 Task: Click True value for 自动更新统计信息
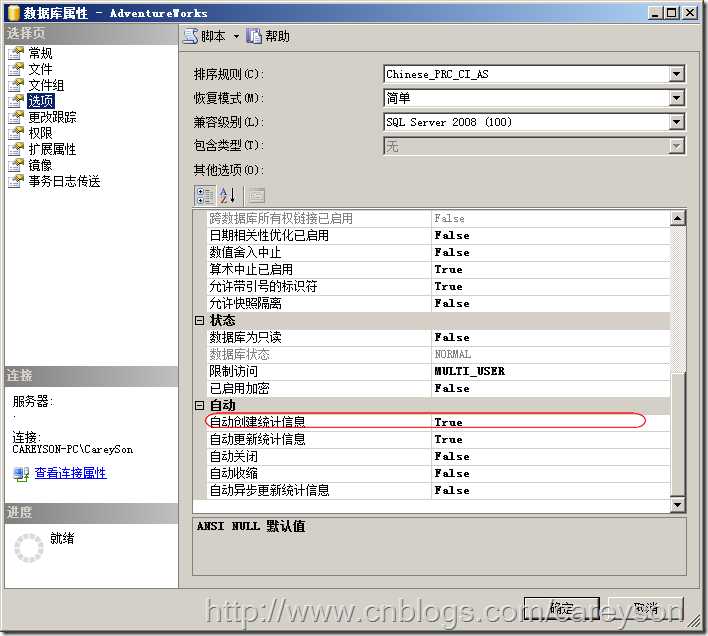click(448, 439)
